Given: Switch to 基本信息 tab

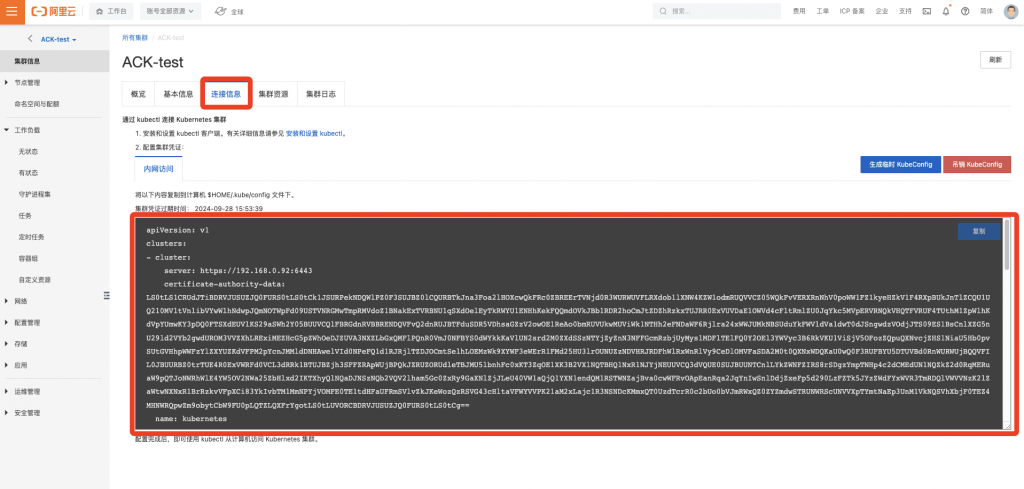Looking at the screenshot, I should click(178, 94).
